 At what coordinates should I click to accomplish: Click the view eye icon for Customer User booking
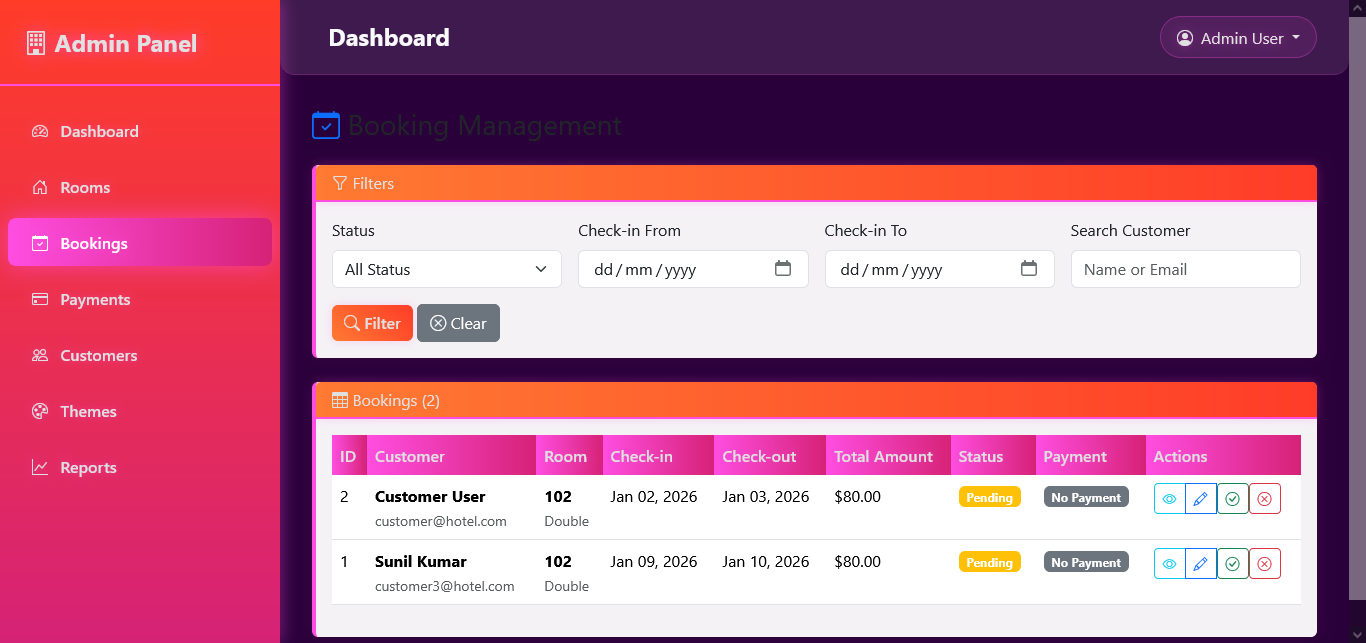click(1169, 498)
